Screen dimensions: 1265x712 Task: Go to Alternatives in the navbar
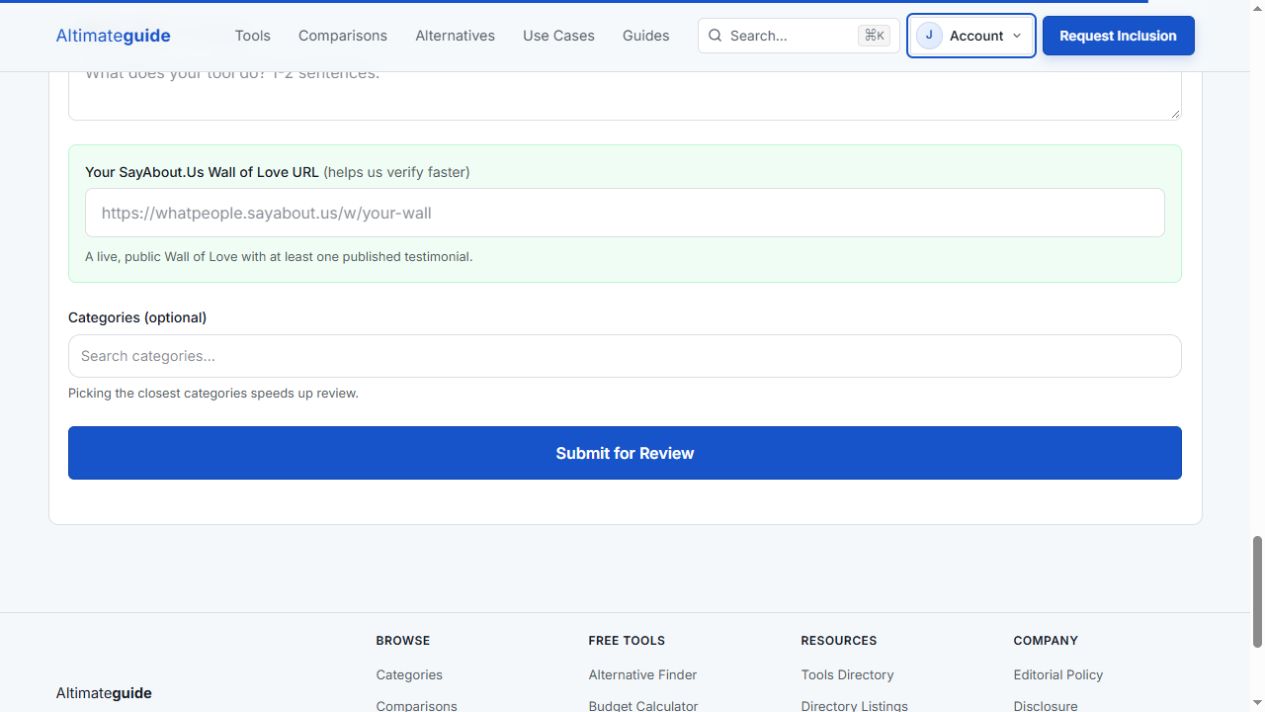pyautogui.click(x=455, y=36)
